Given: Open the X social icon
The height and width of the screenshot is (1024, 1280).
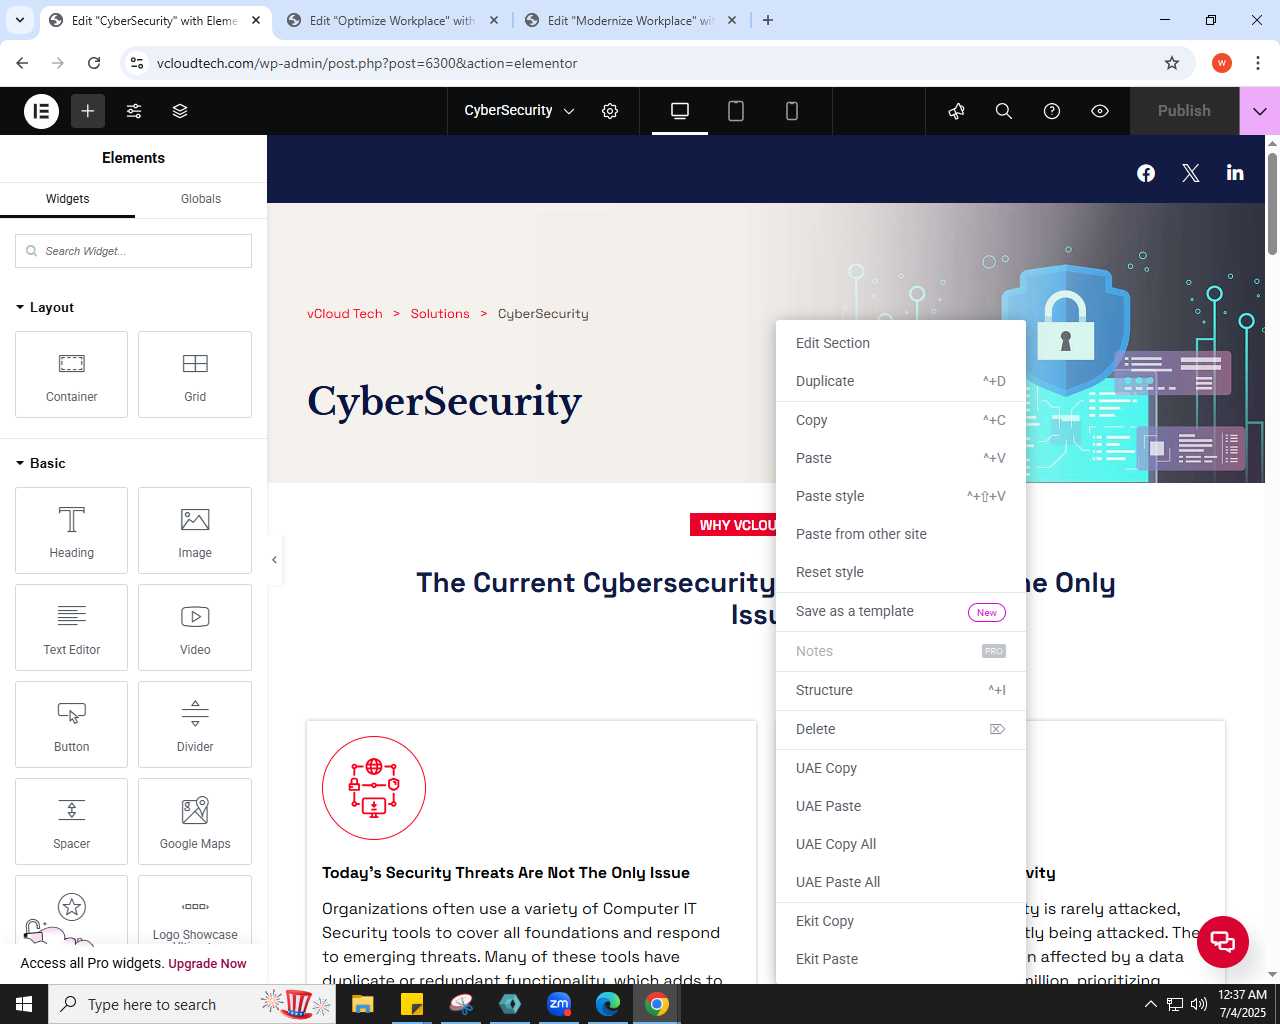Looking at the screenshot, I should point(1191,173).
